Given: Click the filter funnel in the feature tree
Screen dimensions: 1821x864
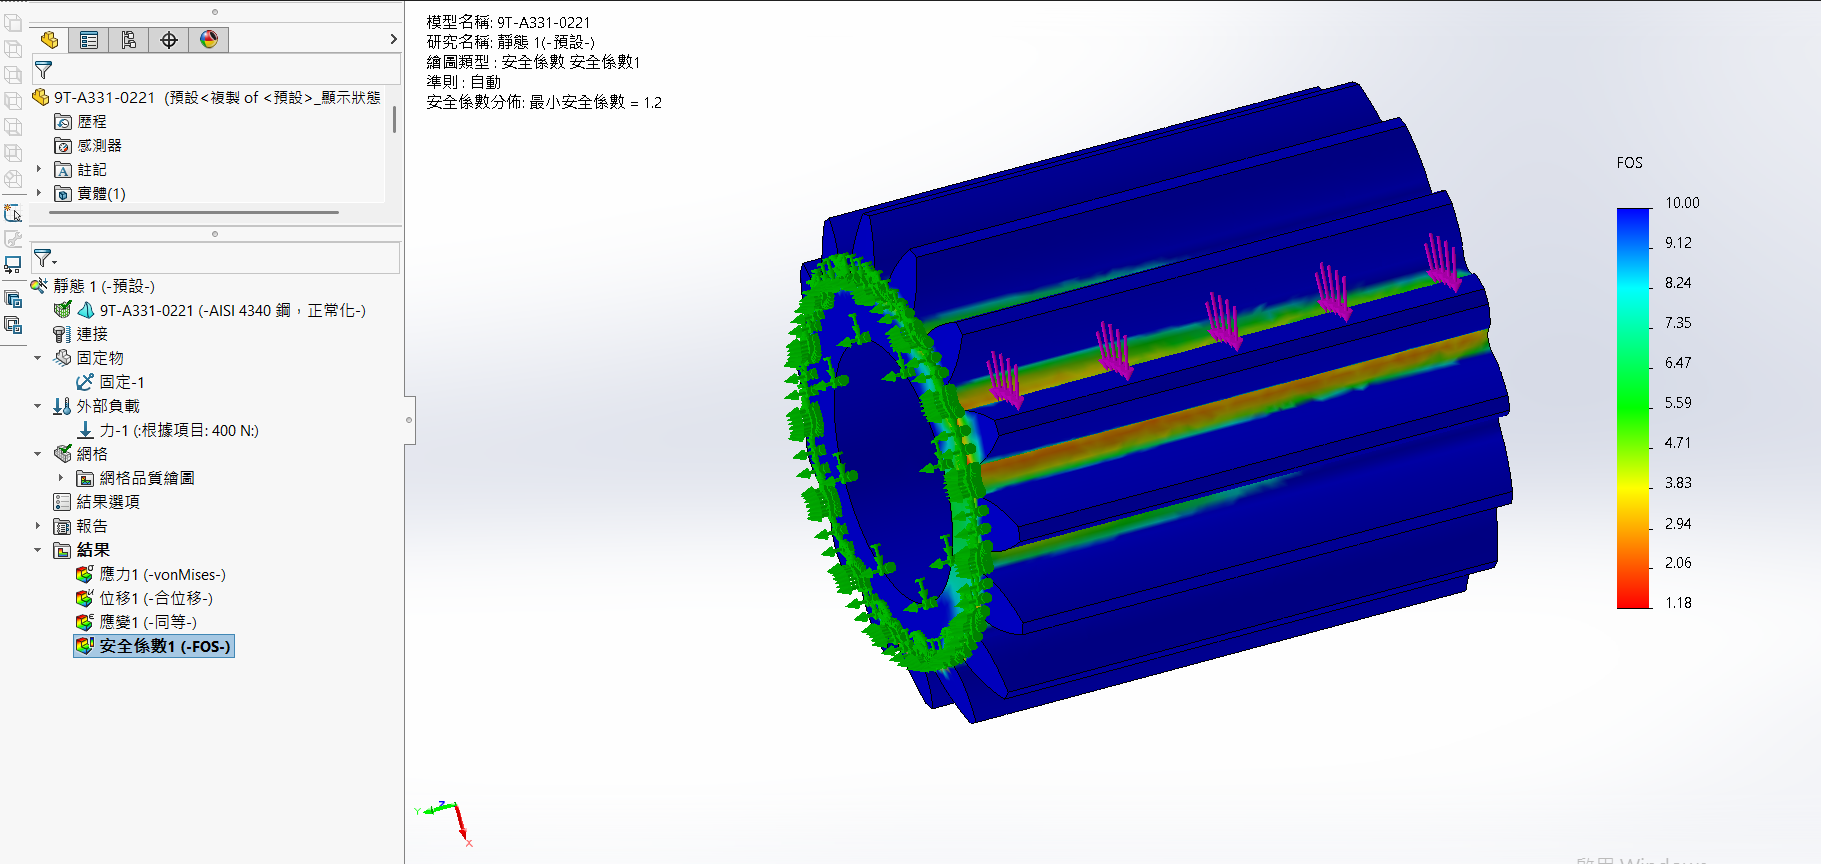Looking at the screenshot, I should click(x=43, y=70).
